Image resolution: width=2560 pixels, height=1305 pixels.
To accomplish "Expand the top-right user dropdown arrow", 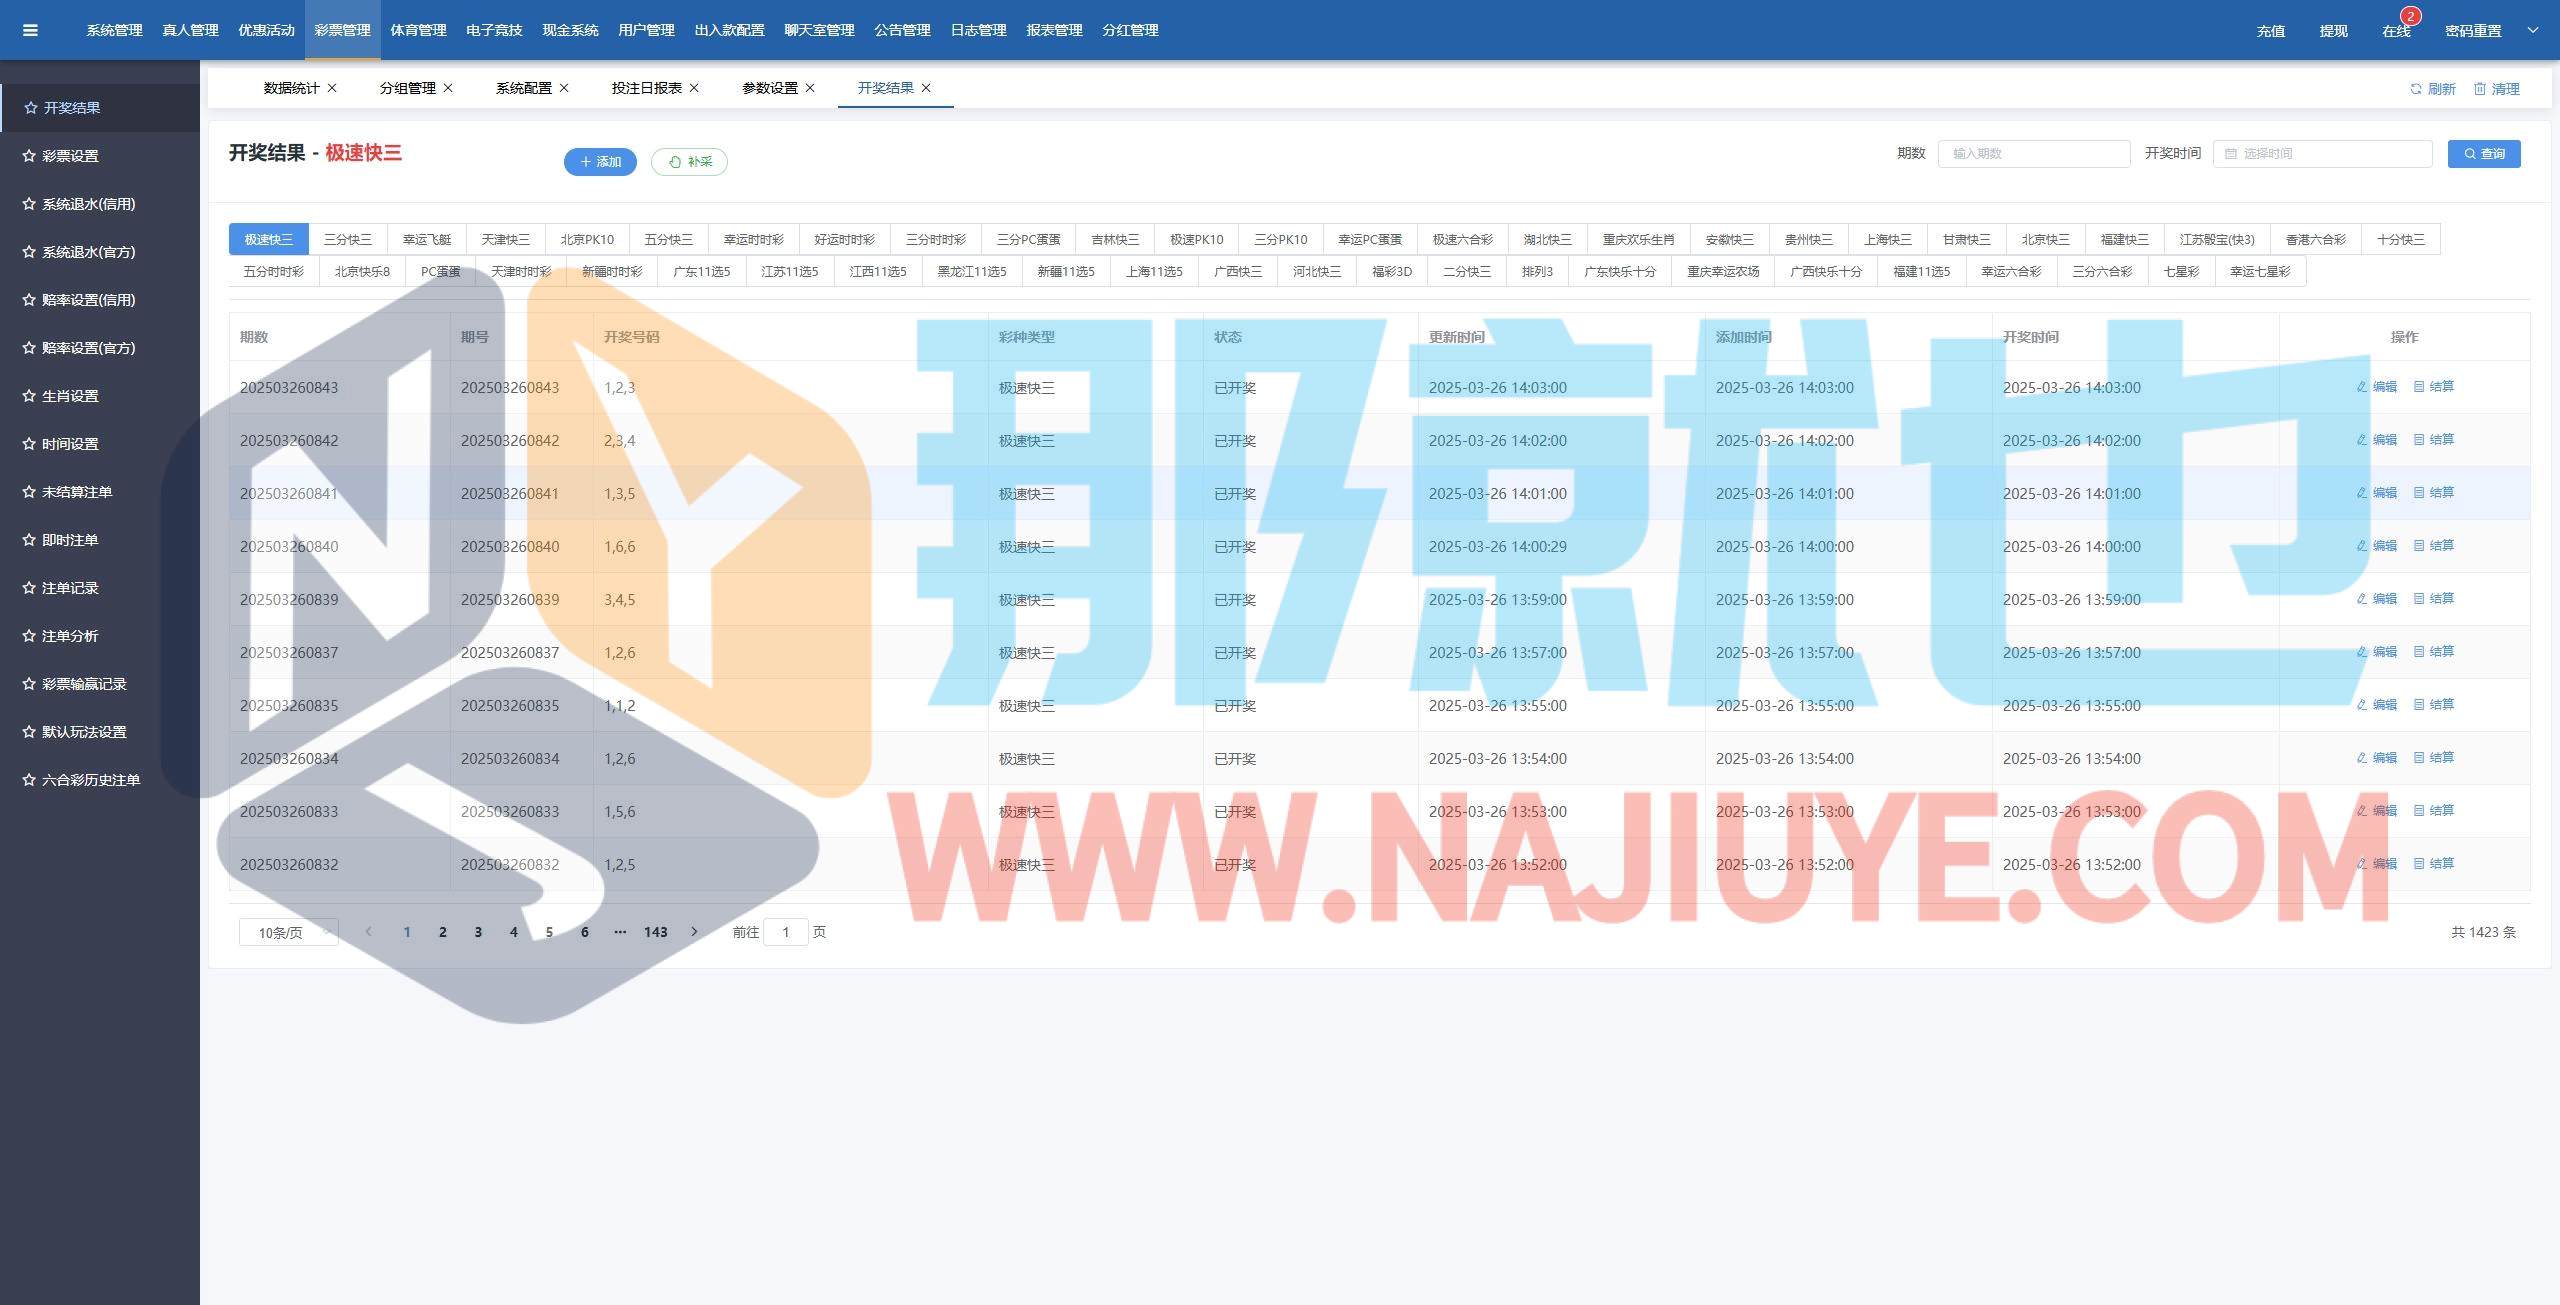I will (2533, 30).
